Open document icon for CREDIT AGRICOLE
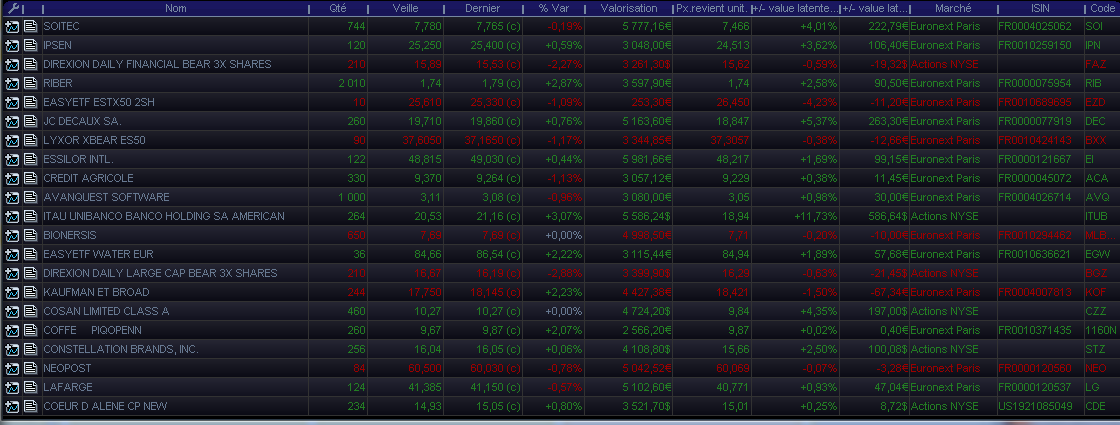Image resolution: width=1120 pixels, height=425 pixels. 30,178
